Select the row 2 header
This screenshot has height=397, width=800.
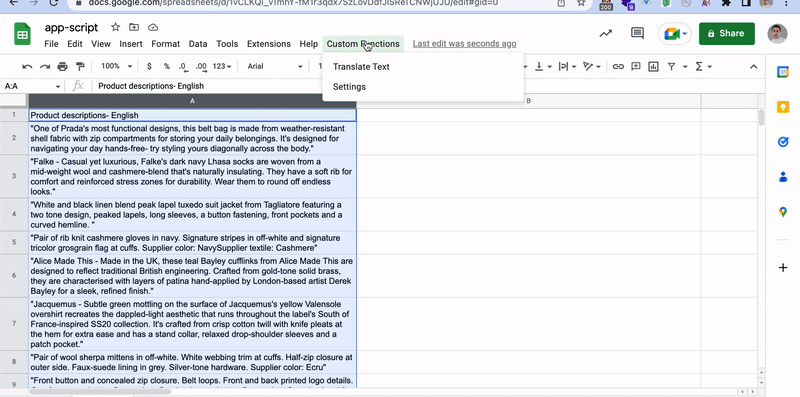pos(14,138)
